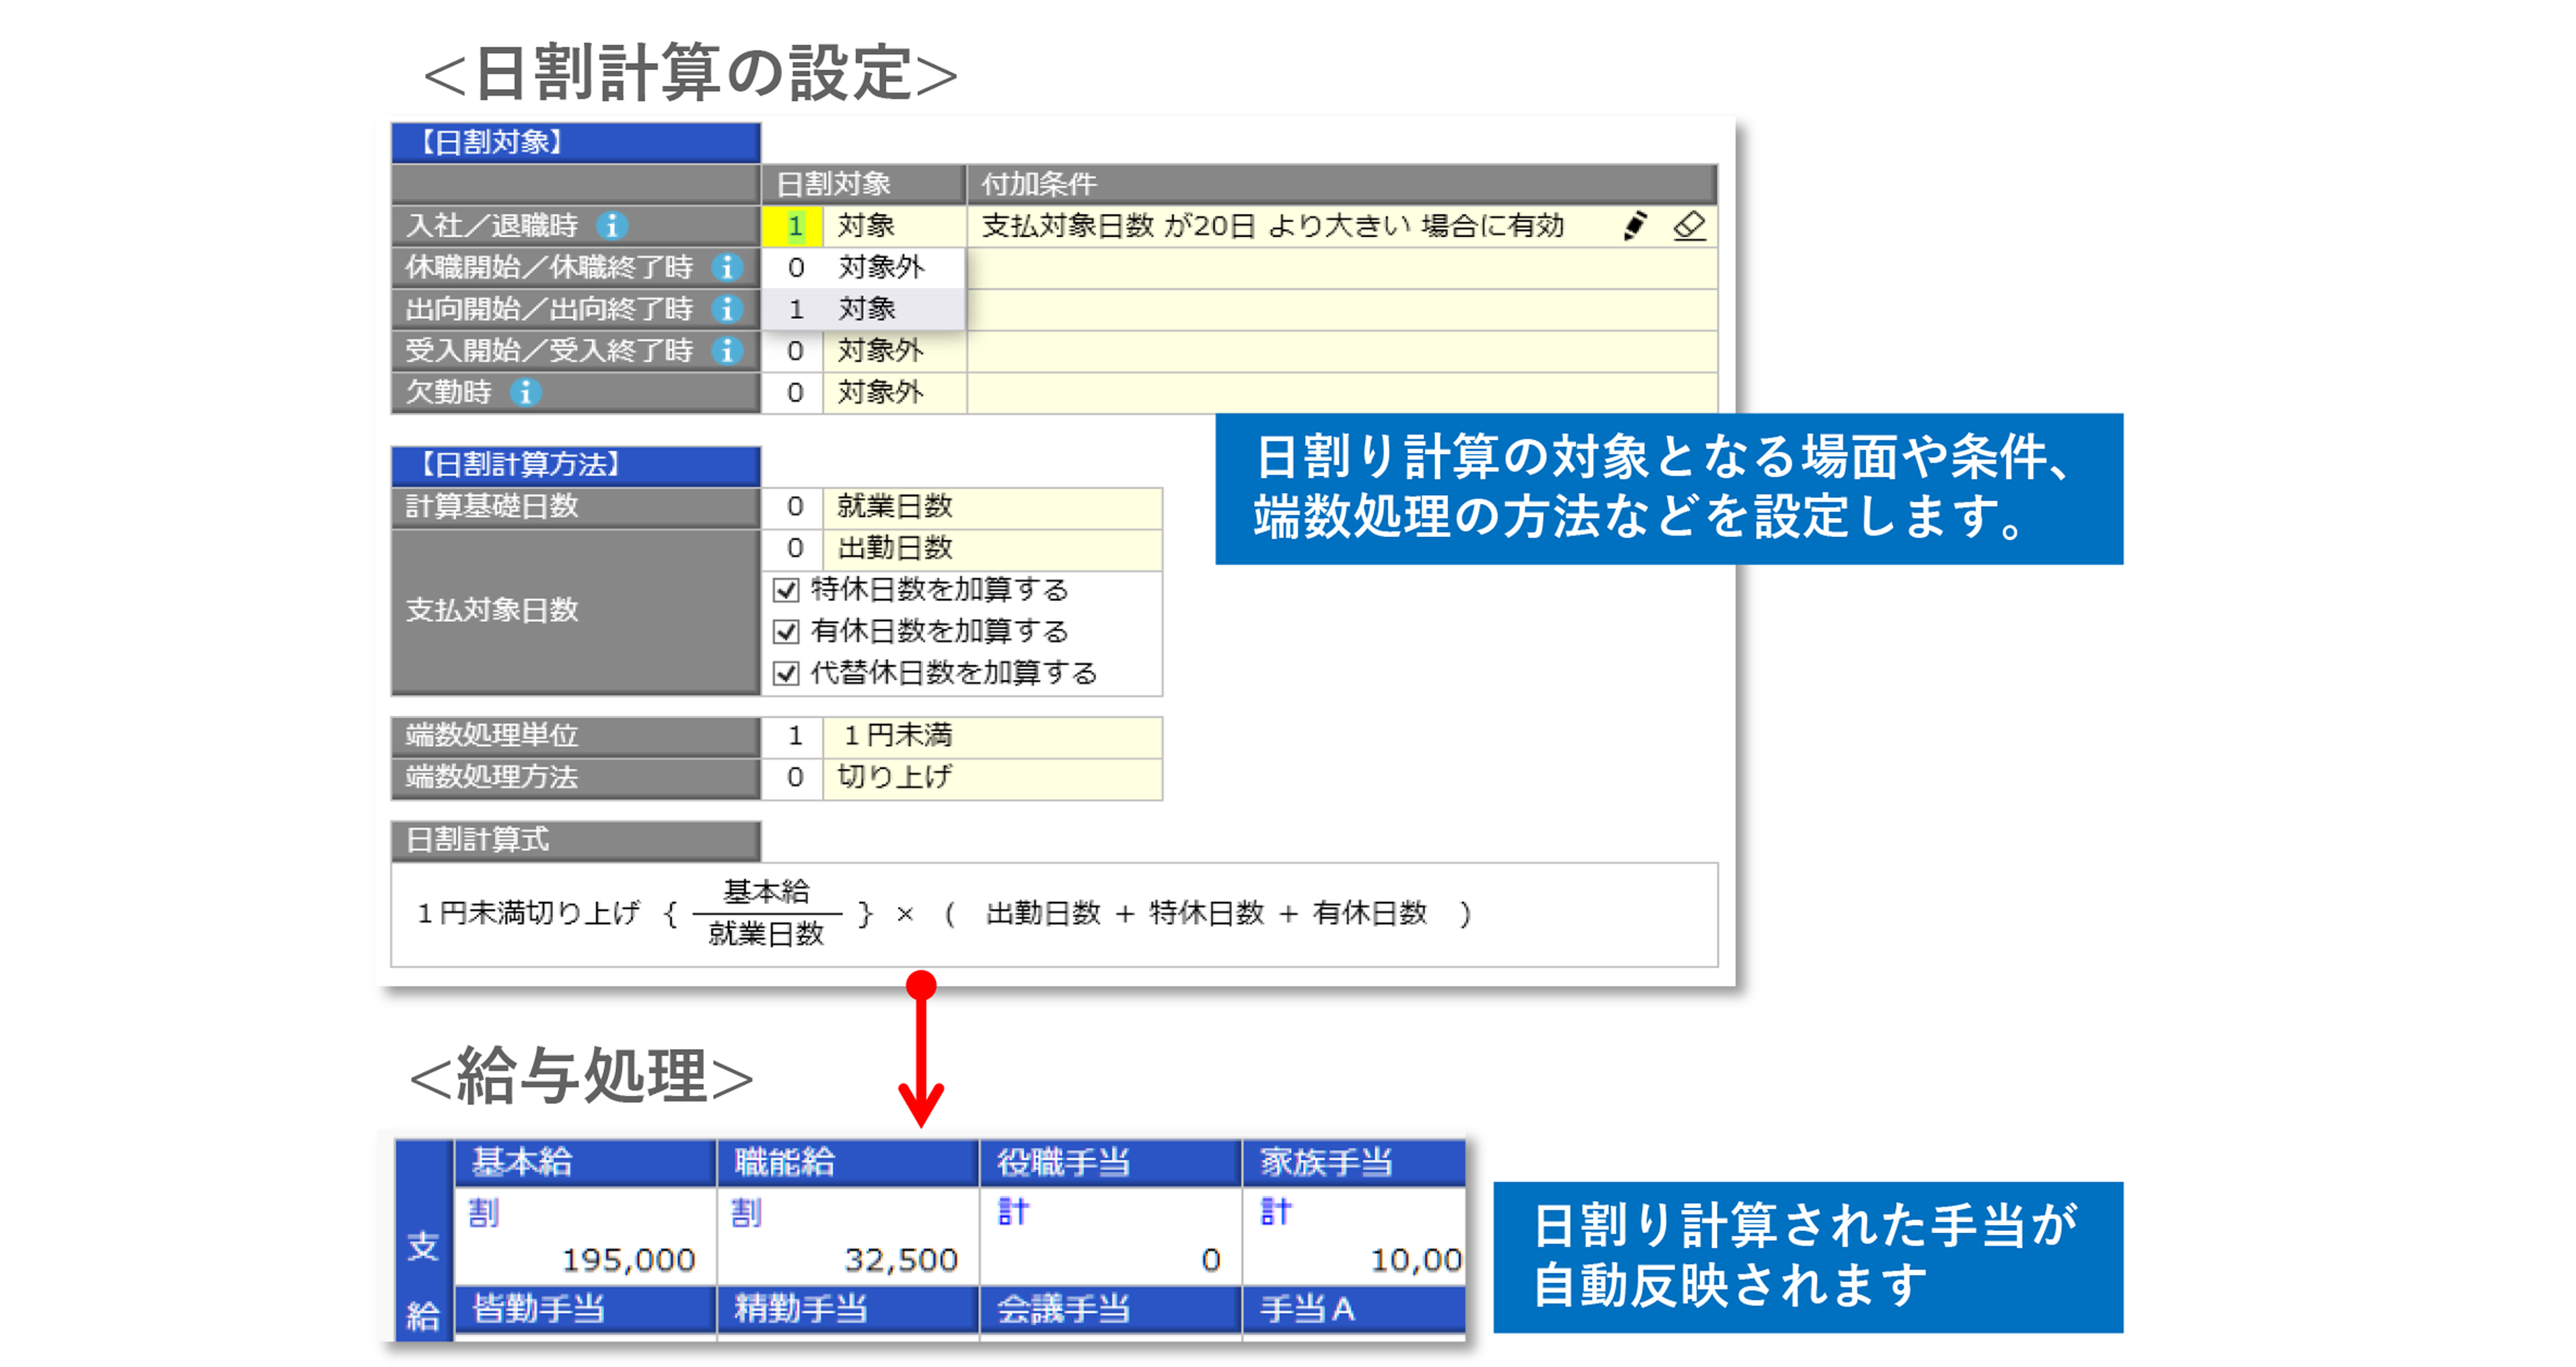This screenshot has width=2576, height=1367.
Task: Click 対象外 label in 受入開始／受入終了時 row
Action: (881, 351)
